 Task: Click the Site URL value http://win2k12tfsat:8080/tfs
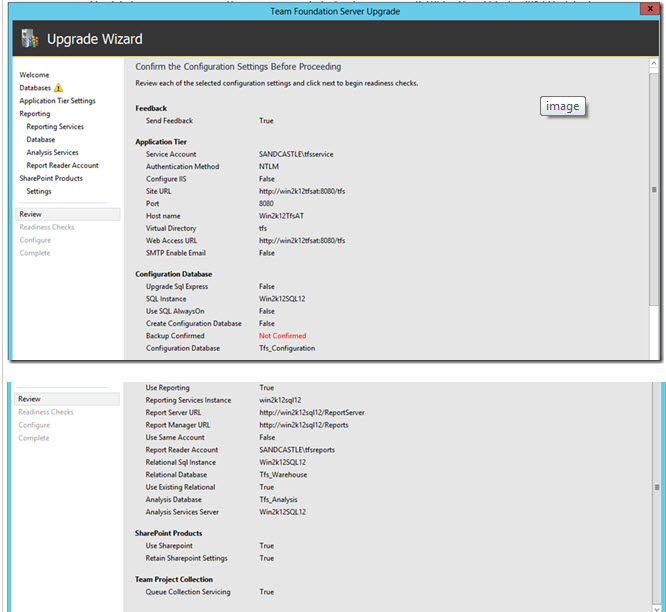tap(302, 192)
